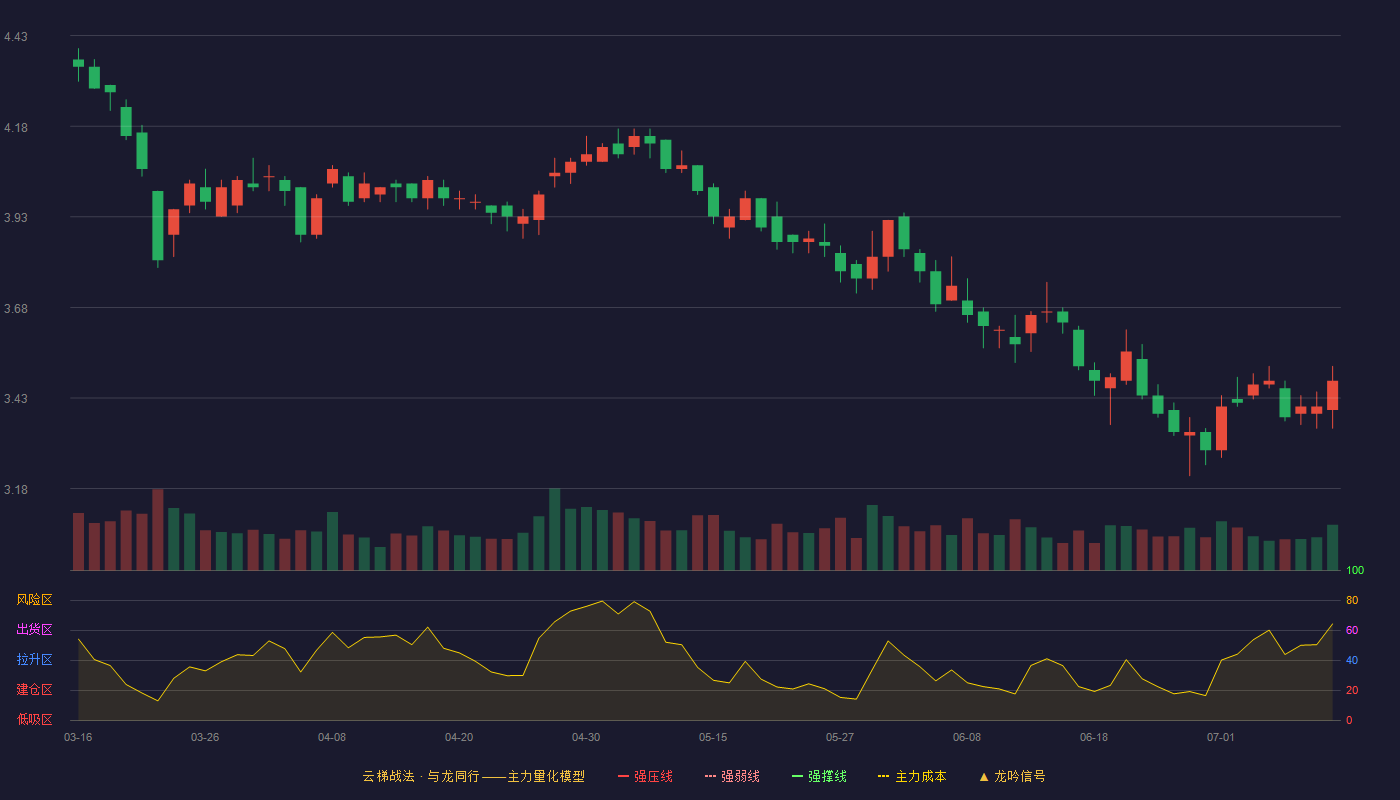This screenshot has height=800, width=1400.
Task: Click the 建仓区 zone label
Action: (34, 690)
